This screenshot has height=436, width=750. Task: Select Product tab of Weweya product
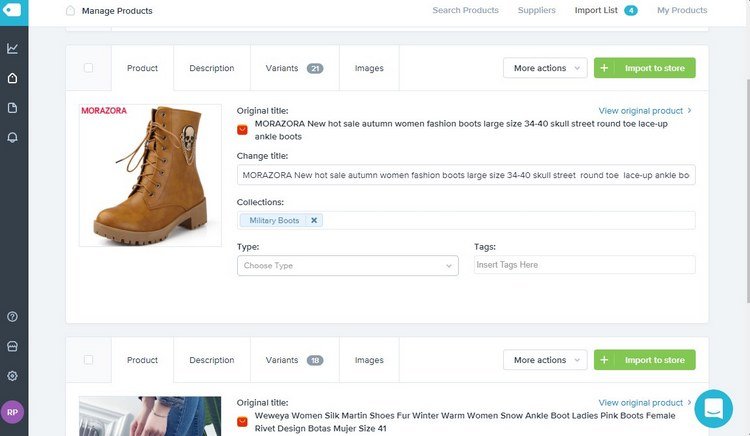[143, 360]
